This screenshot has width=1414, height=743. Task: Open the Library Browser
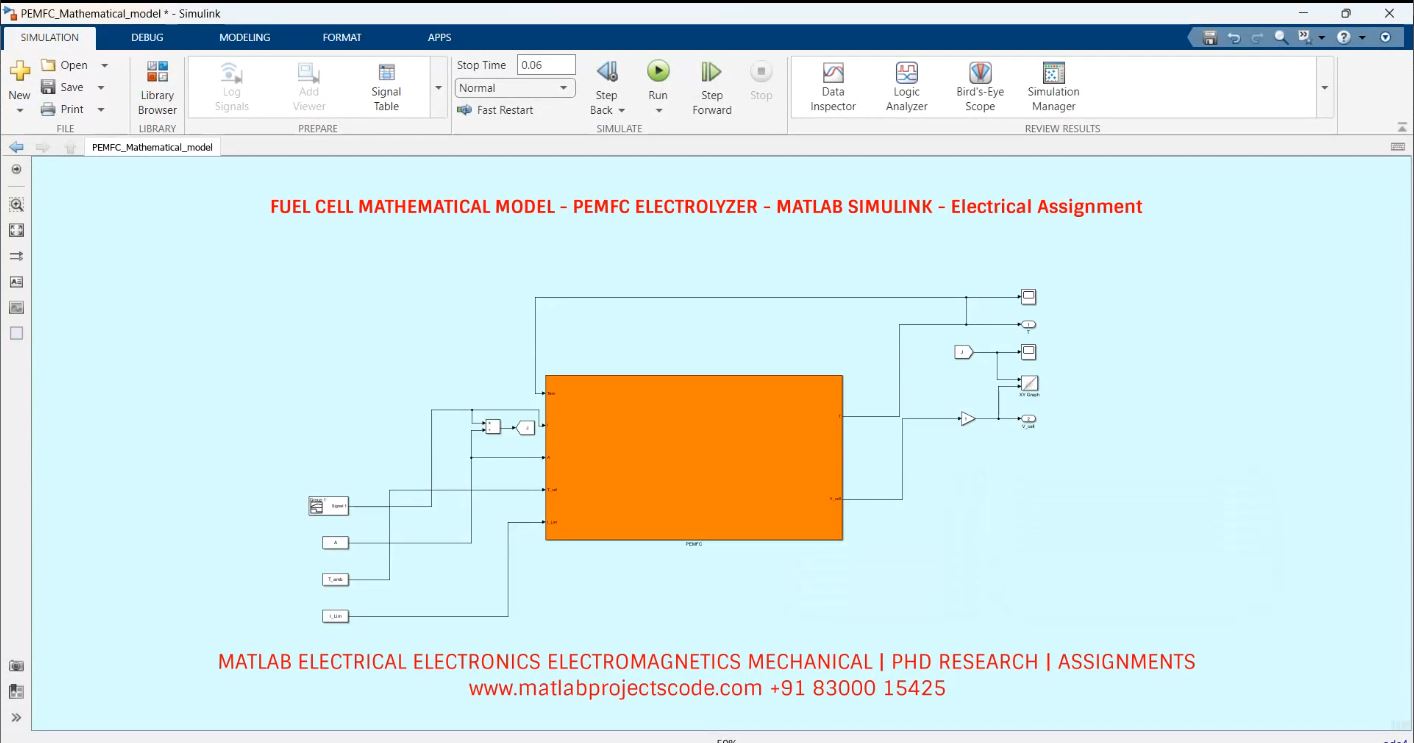(156, 85)
